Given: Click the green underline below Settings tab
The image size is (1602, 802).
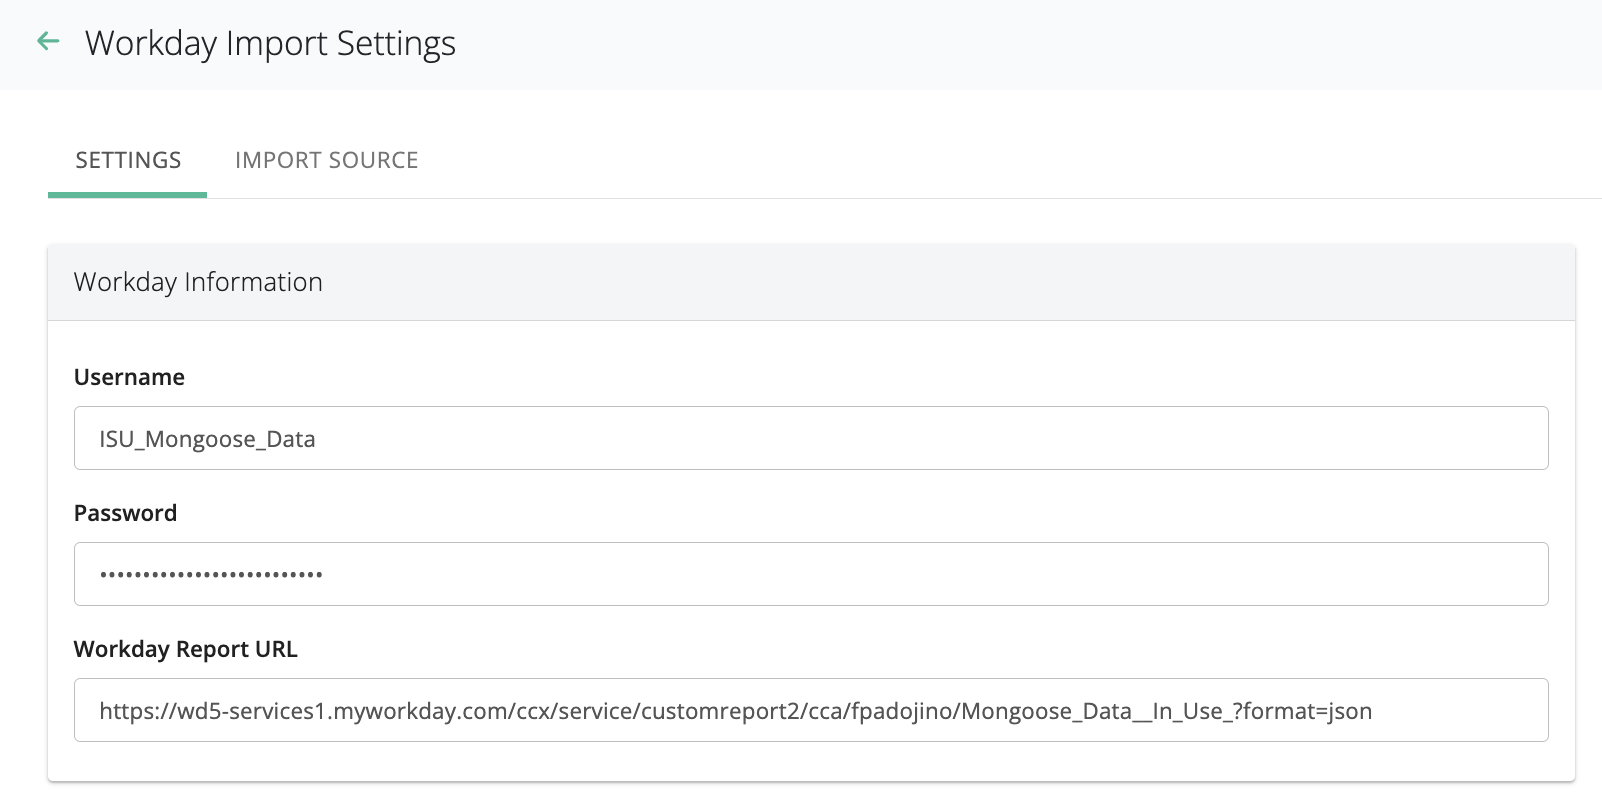Looking at the screenshot, I should click(127, 194).
